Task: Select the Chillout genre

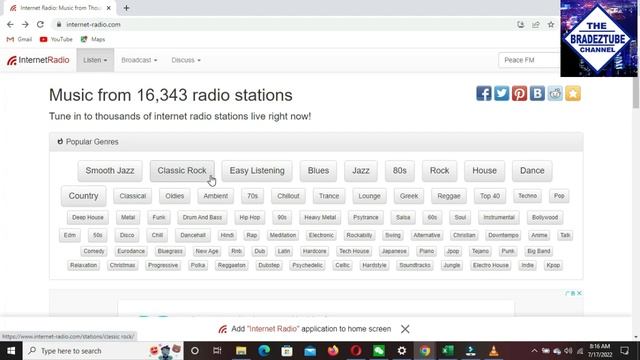Action: [288, 196]
